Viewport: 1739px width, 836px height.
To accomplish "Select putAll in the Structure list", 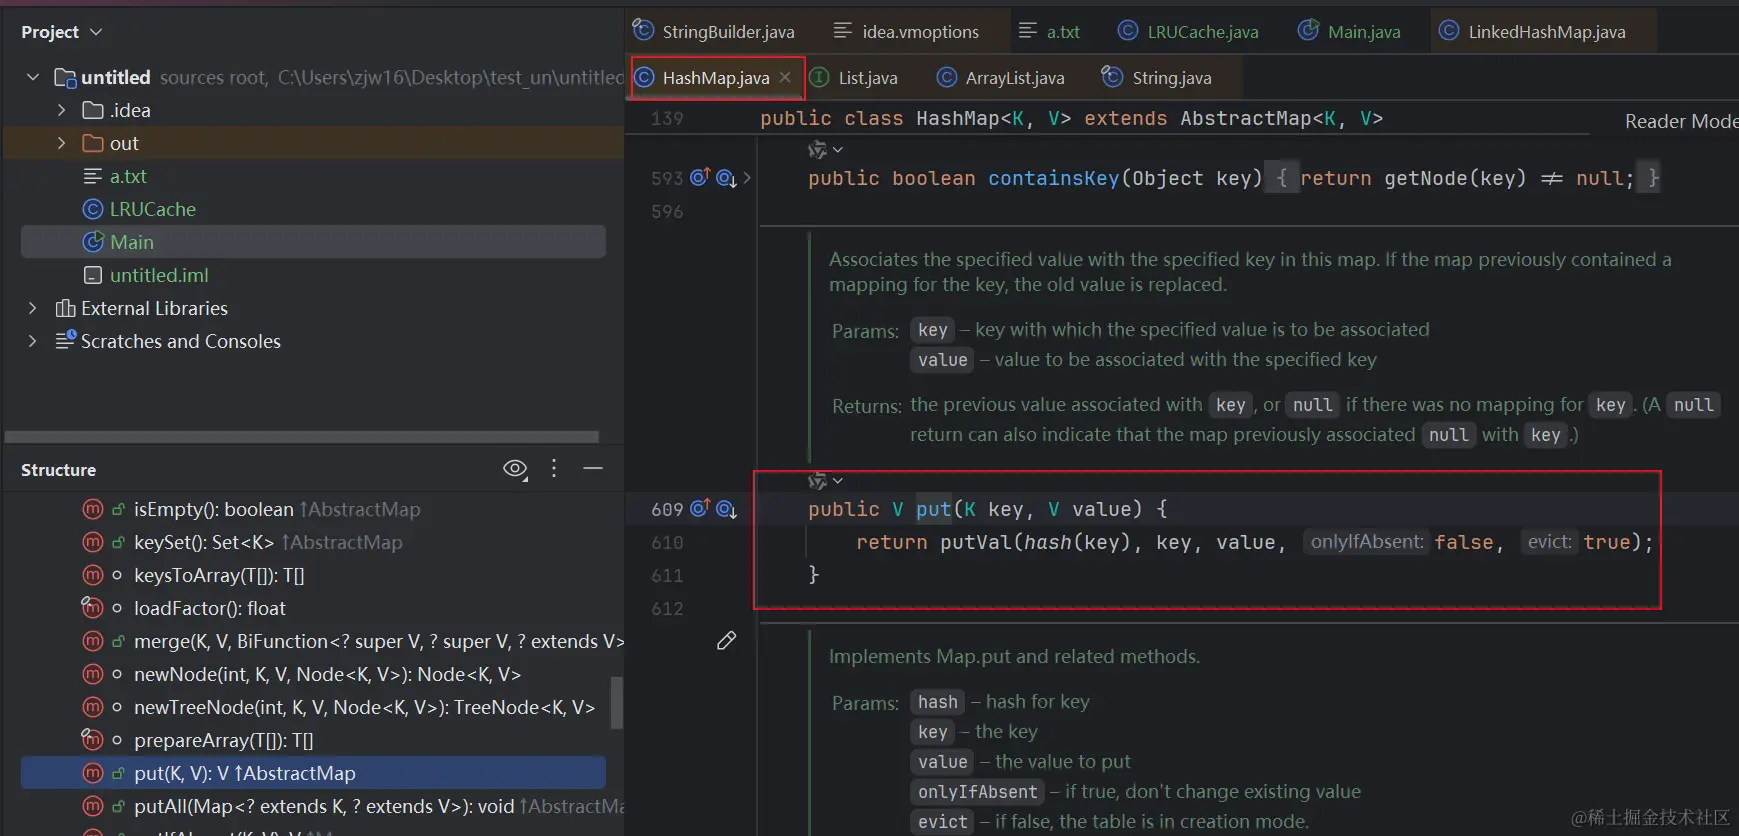I will (x=313, y=806).
